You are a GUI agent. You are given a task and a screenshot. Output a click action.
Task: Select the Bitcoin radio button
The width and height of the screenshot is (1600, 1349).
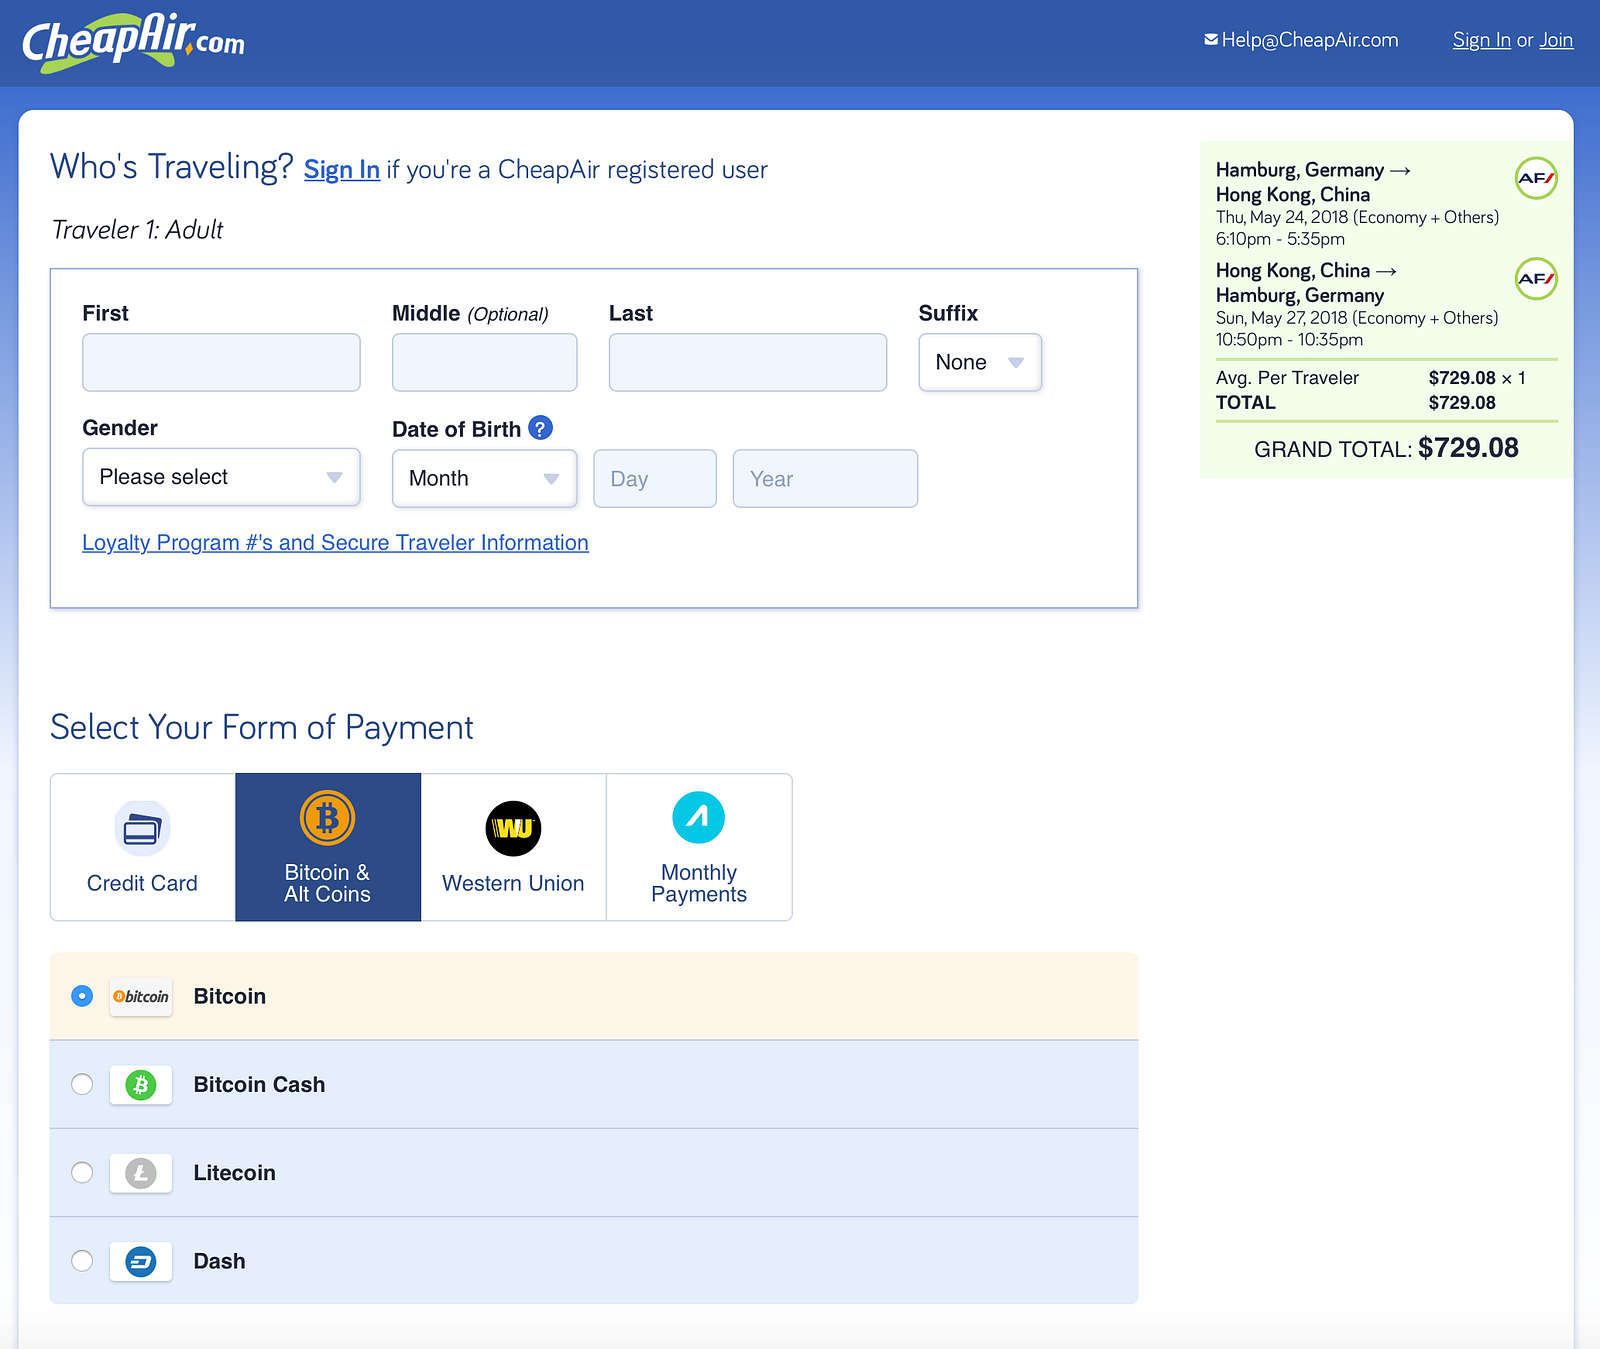(x=82, y=996)
